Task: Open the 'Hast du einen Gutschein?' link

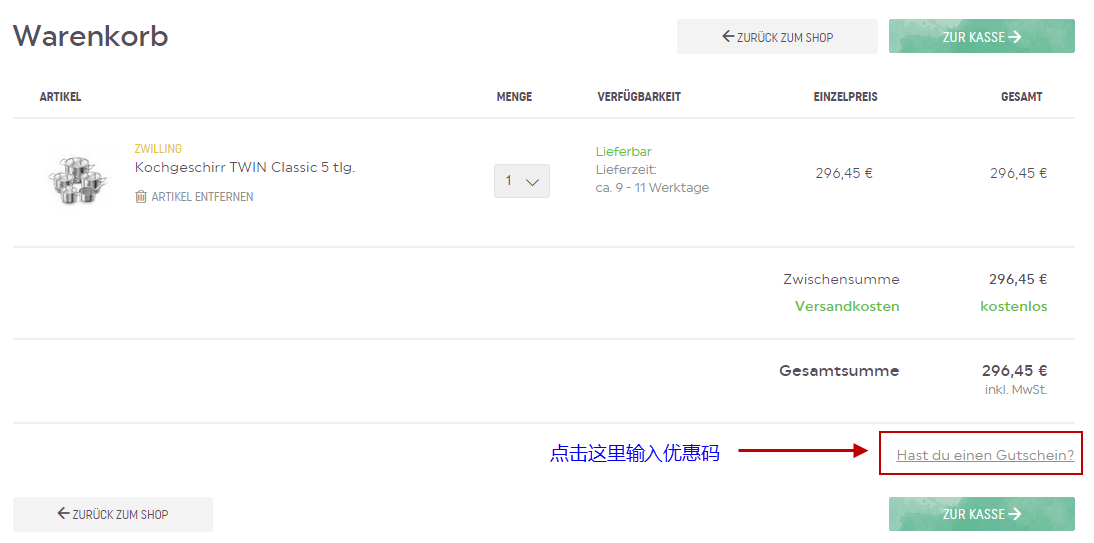Action: pos(985,456)
